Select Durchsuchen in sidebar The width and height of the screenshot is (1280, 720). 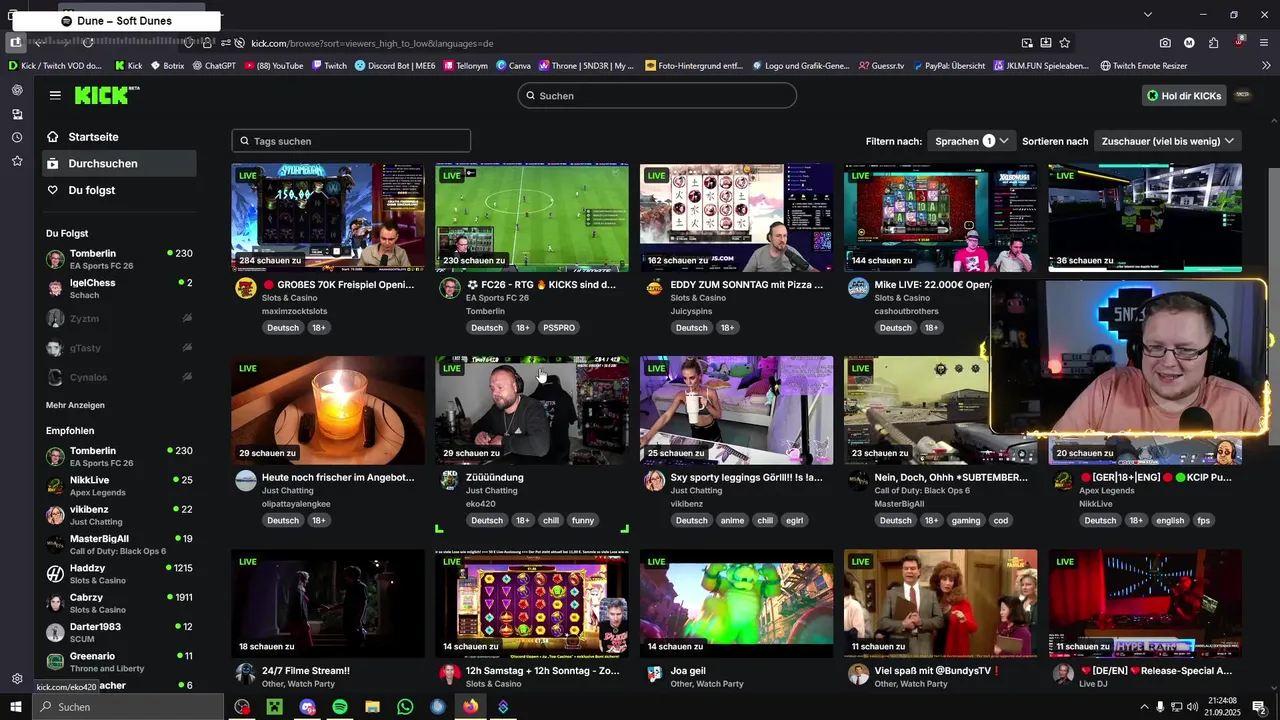pyautogui.click(x=119, y=163)
